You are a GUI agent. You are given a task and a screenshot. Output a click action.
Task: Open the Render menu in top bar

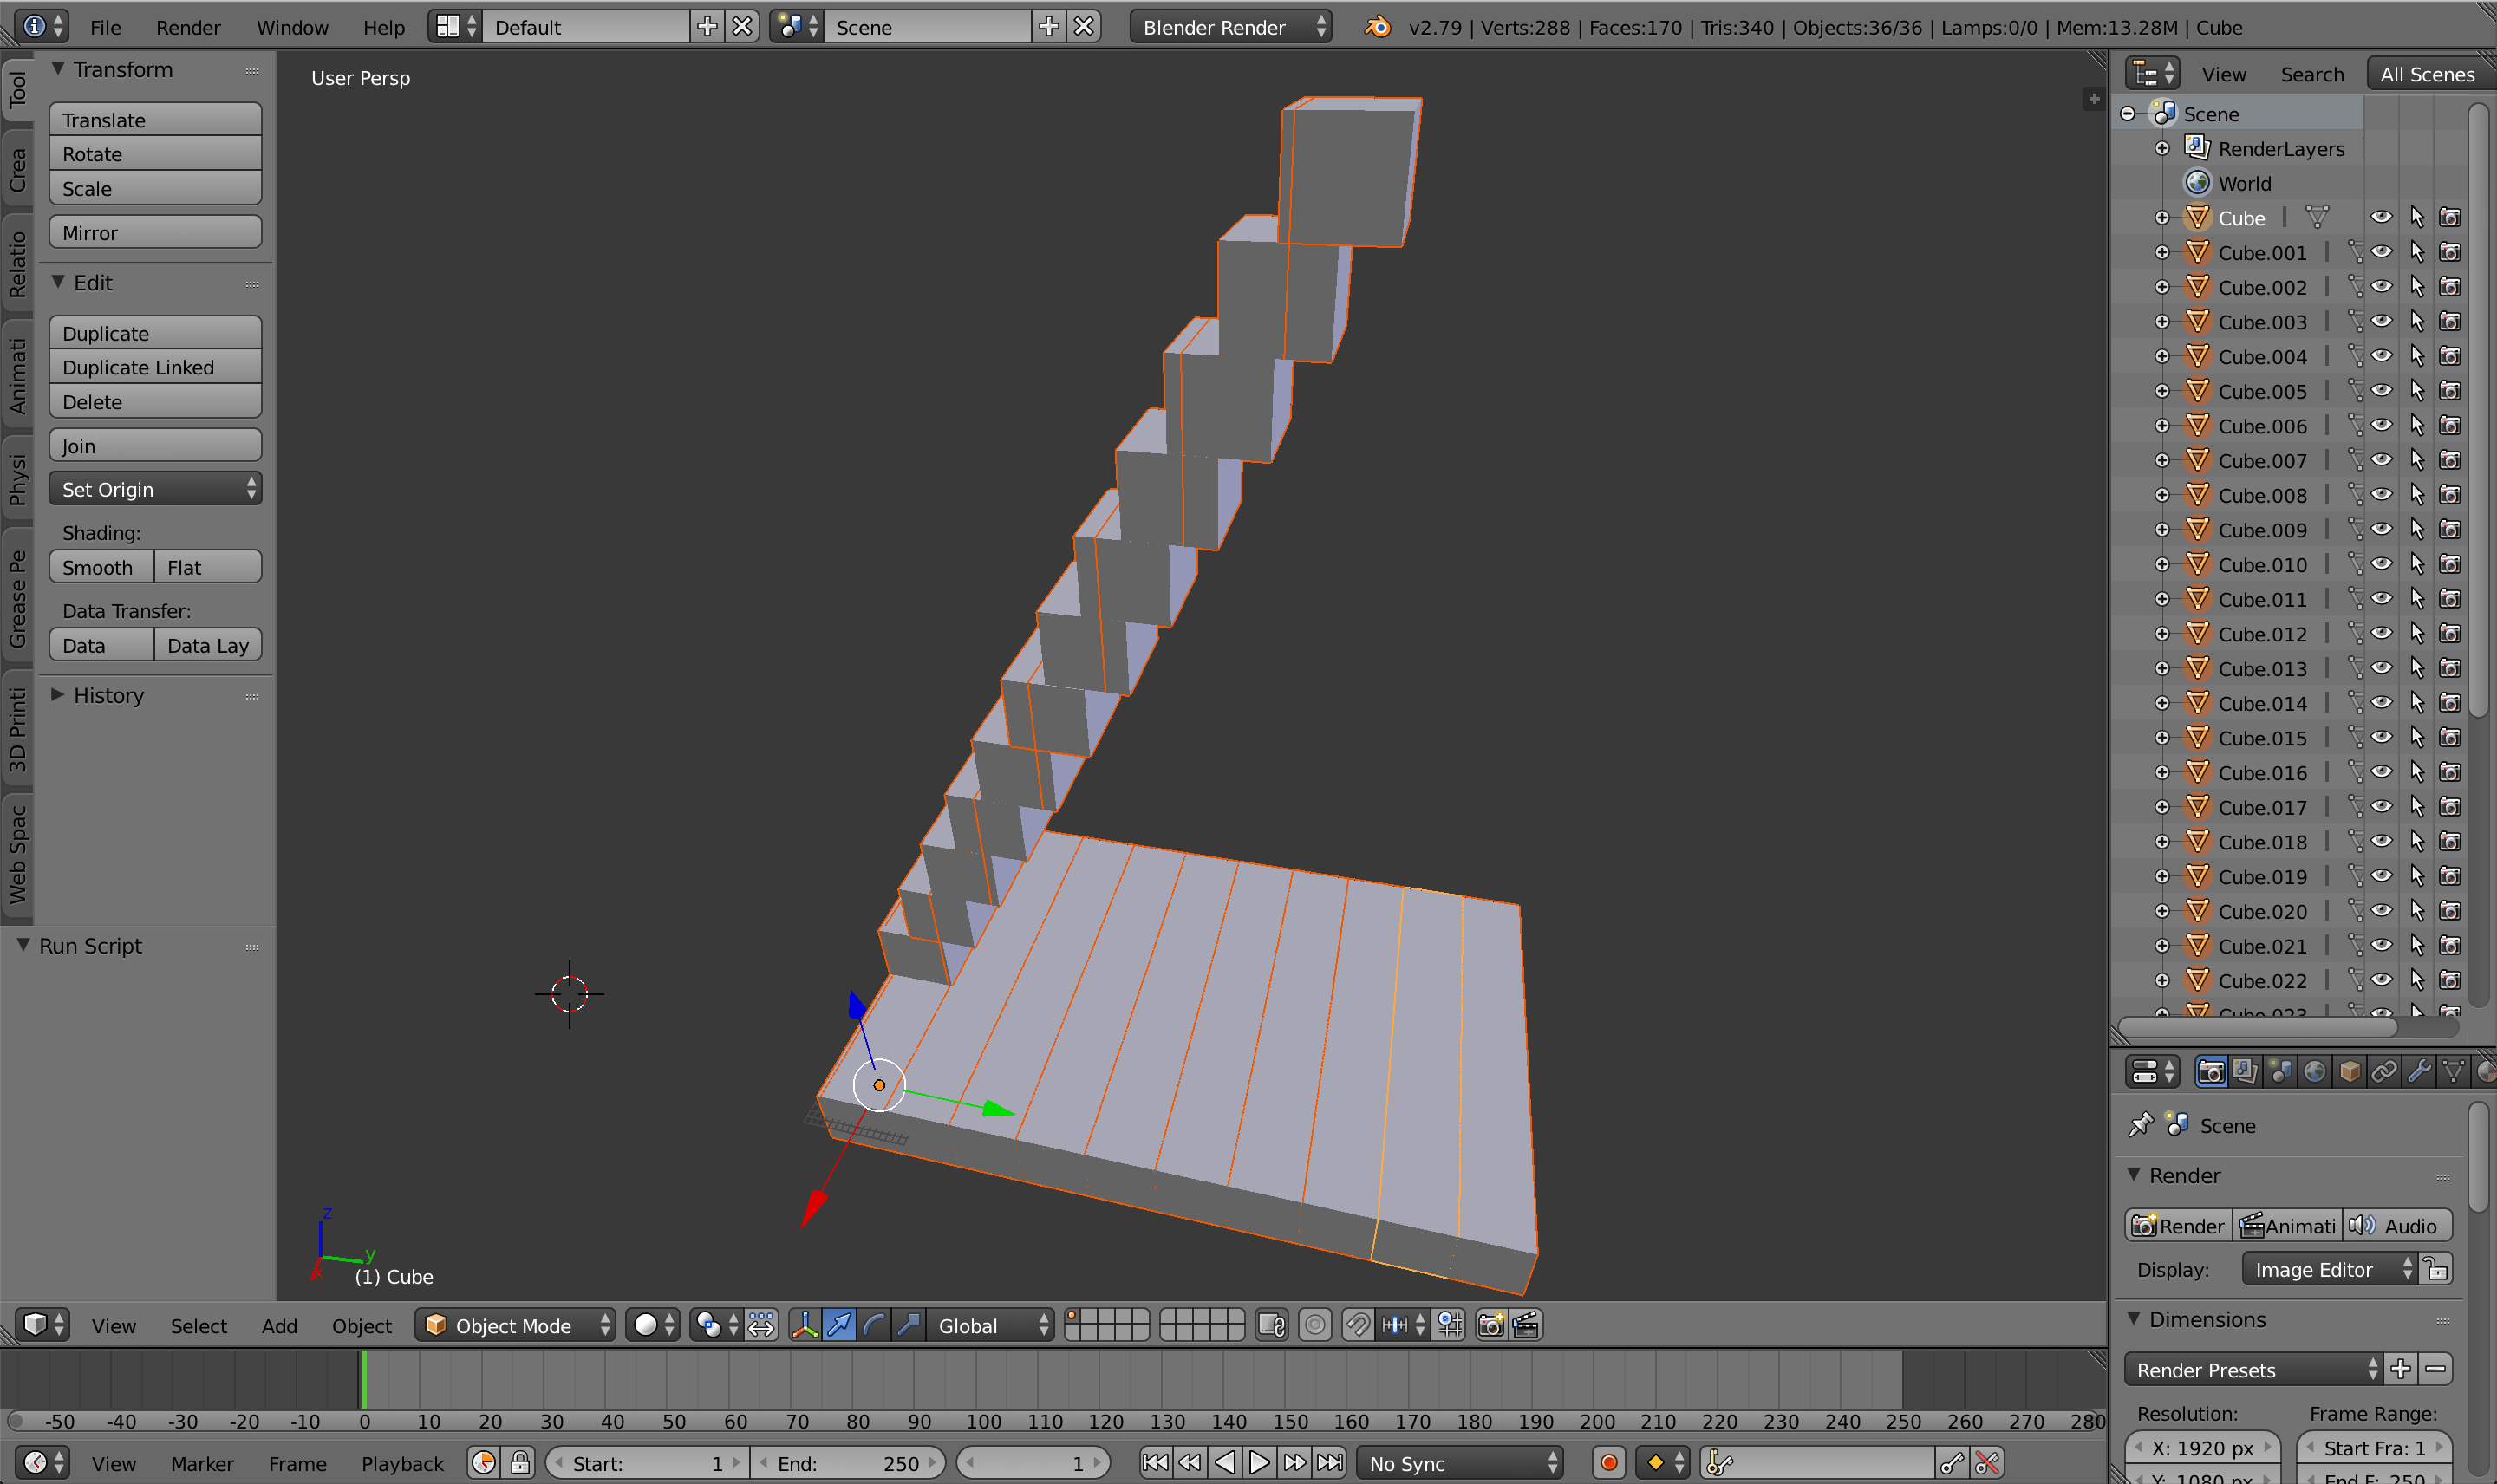pos(187,27)
